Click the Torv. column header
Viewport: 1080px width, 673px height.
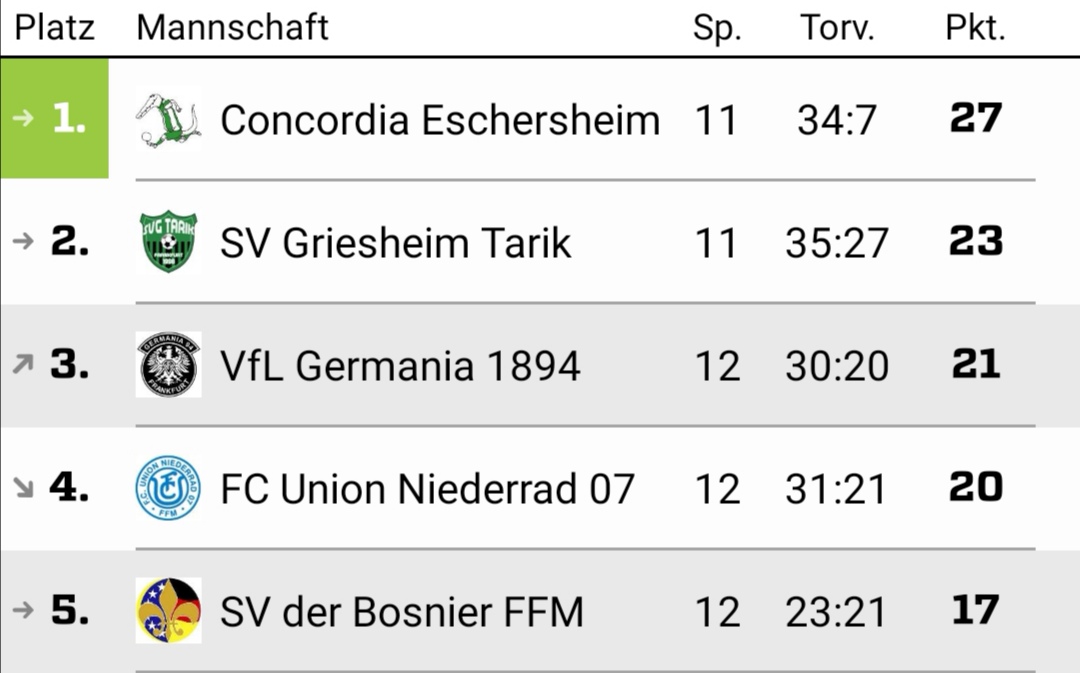pyautogui.click(x=837, y=28)
